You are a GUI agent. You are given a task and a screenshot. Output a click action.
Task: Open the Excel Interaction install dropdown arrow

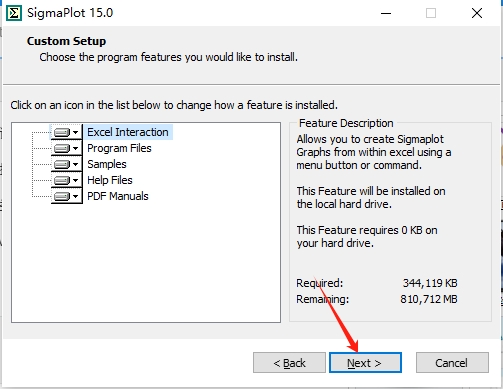(x=76, y=132)
